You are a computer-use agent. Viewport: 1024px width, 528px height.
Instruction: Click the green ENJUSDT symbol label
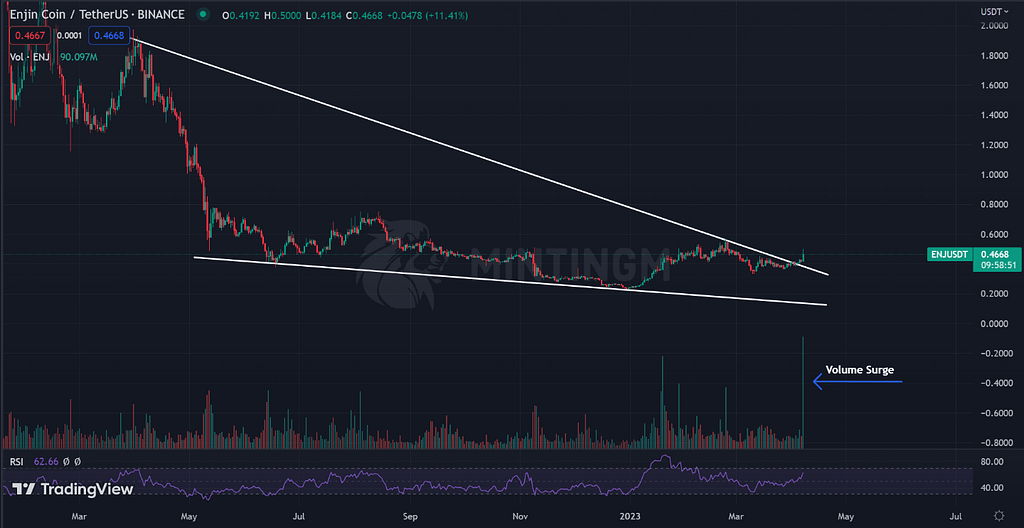coord(948,255)
